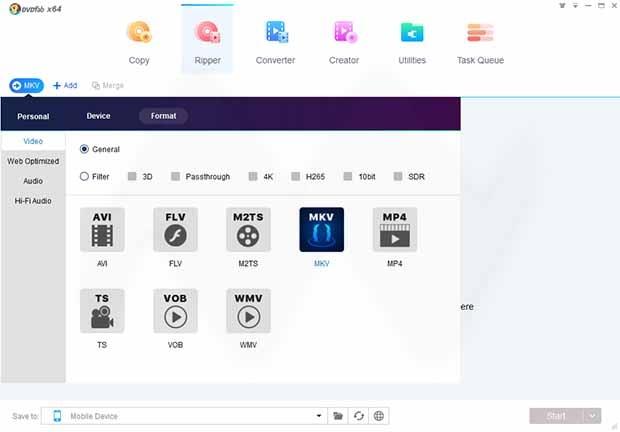Switch to the Device tab
Screen dimensions: 620x432
98,116
